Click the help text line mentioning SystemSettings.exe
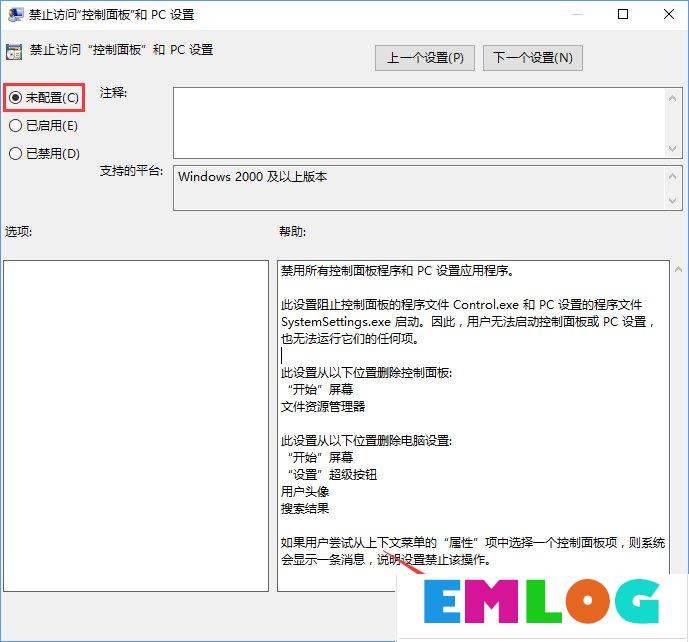 point(468,322)
